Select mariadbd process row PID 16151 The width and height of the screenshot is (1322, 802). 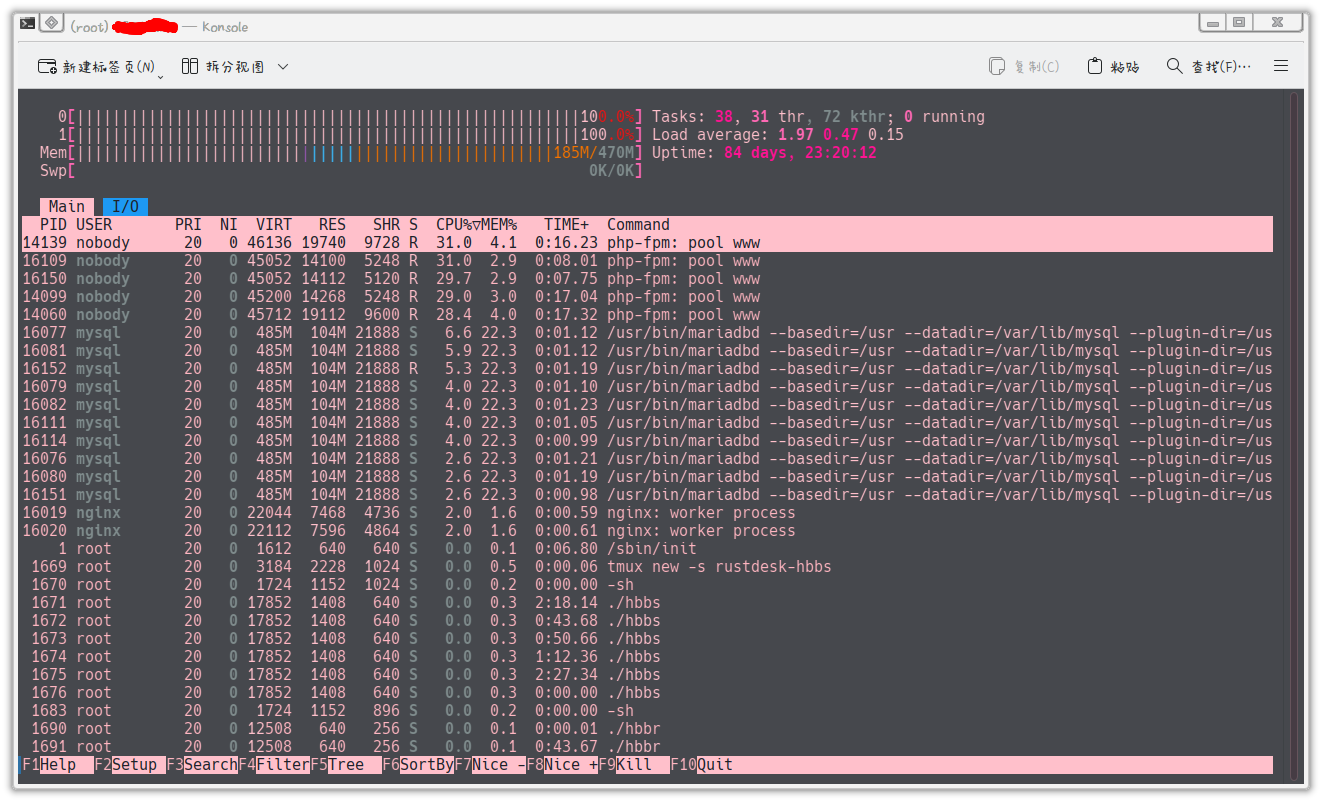pyautogui.click(x=647, y=494)
